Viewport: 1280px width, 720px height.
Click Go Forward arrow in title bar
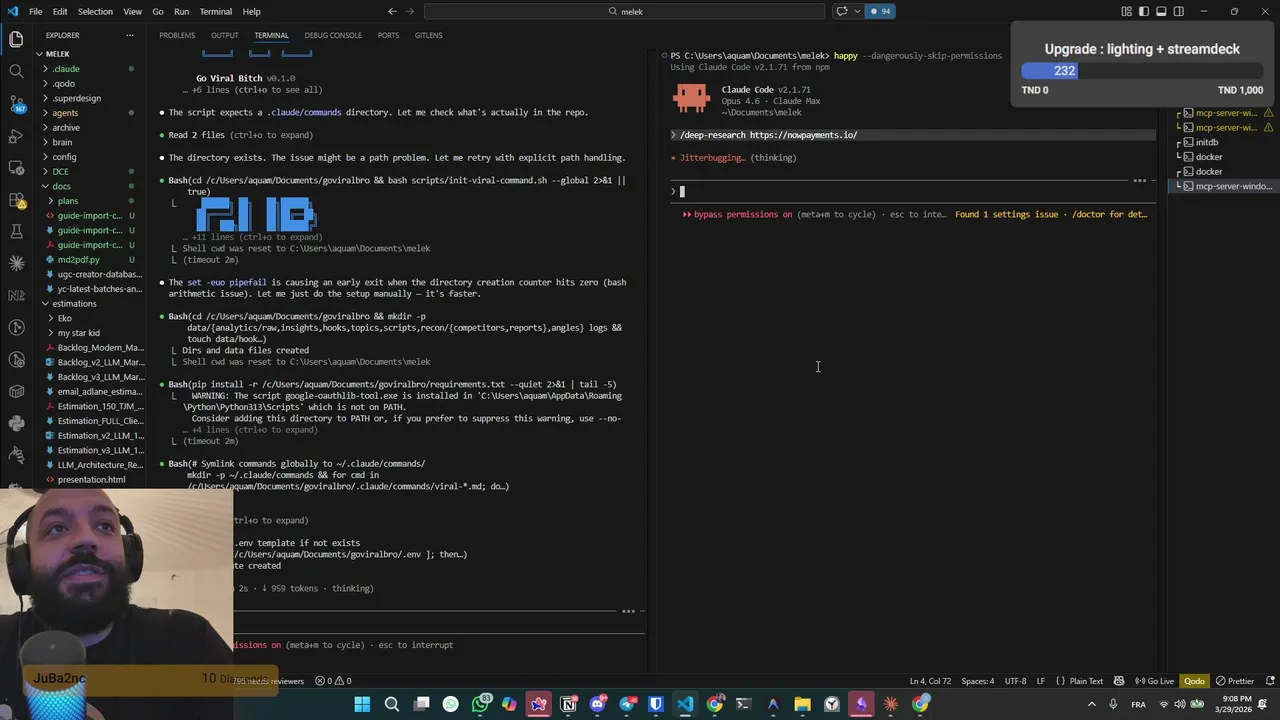(411, 11)
